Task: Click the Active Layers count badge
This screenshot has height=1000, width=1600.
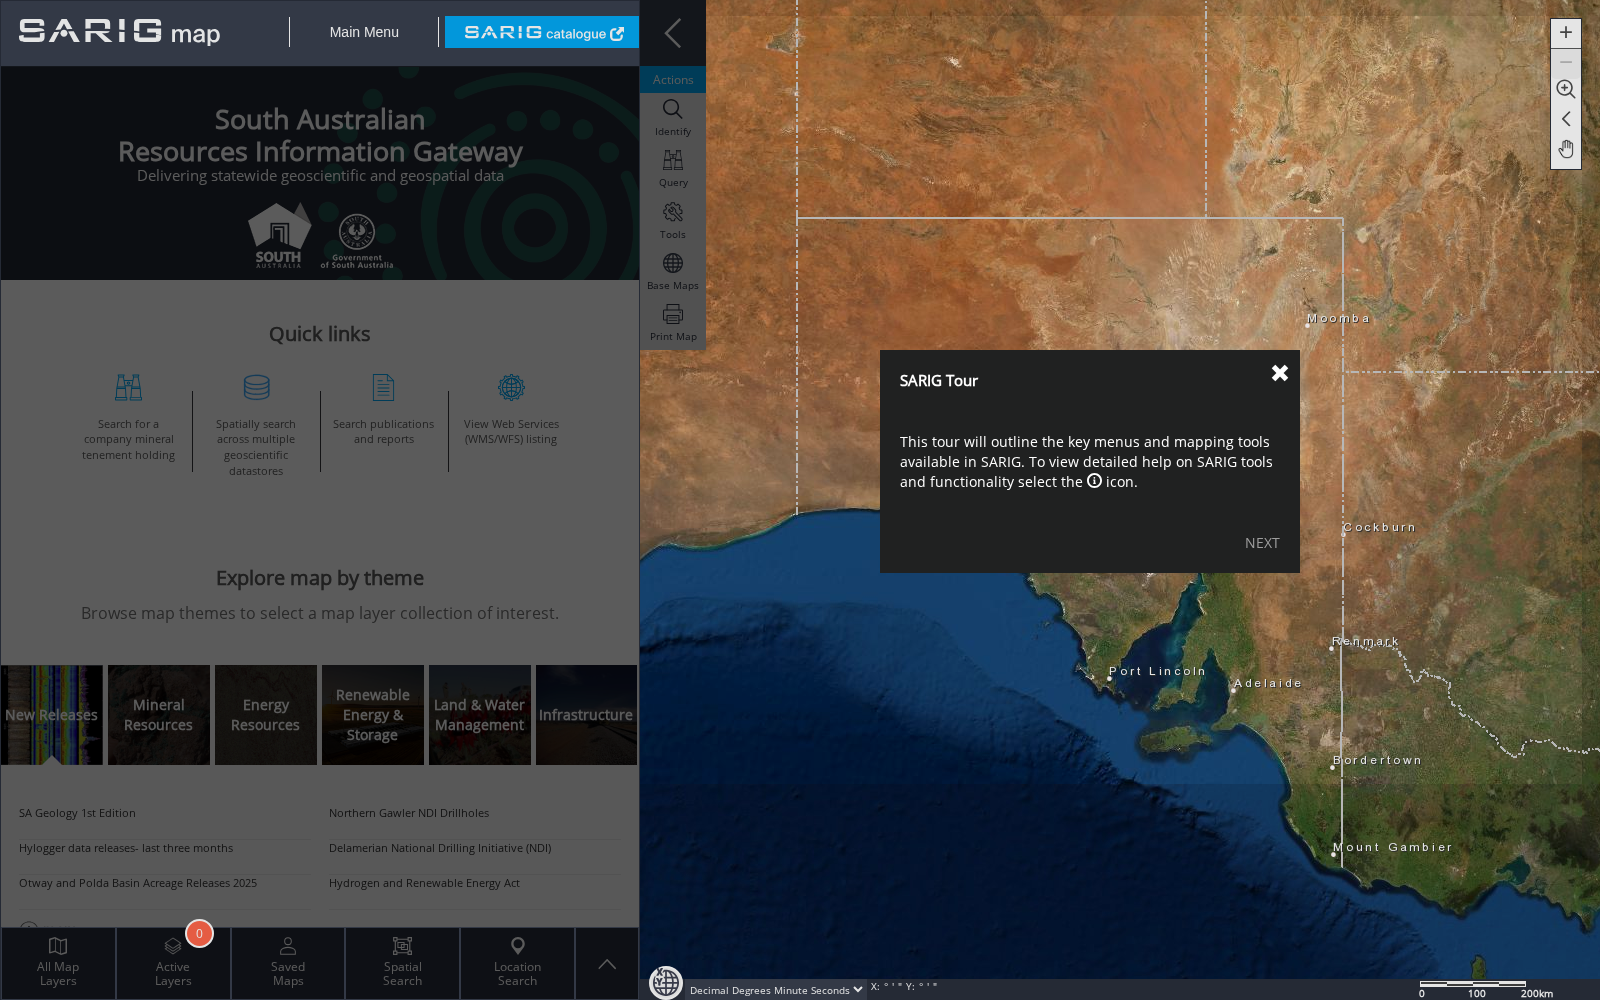Action: click(199, 934)
